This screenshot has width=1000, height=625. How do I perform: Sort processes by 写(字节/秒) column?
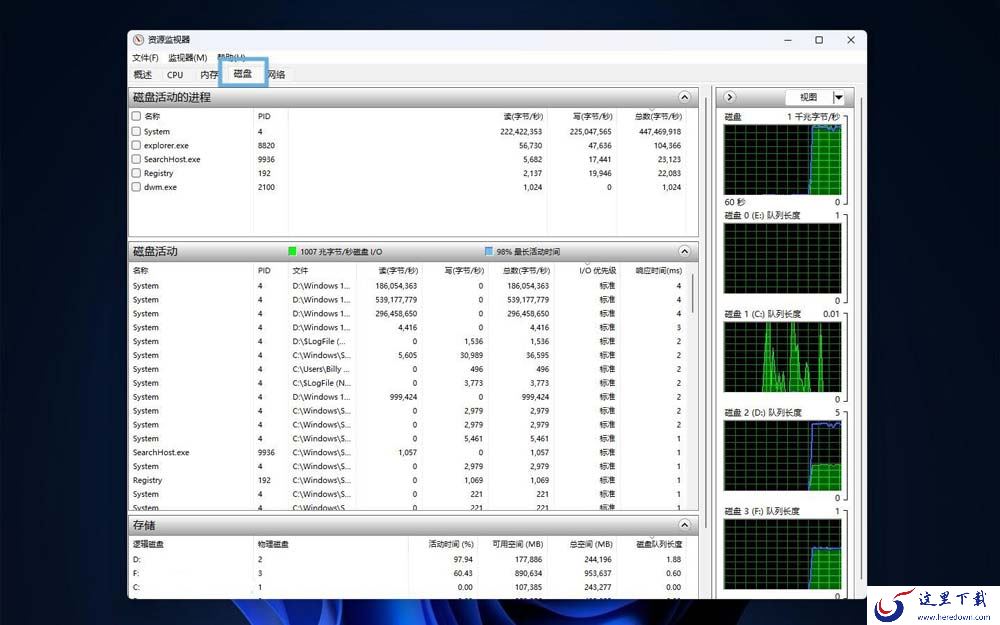tap(592, 116)
